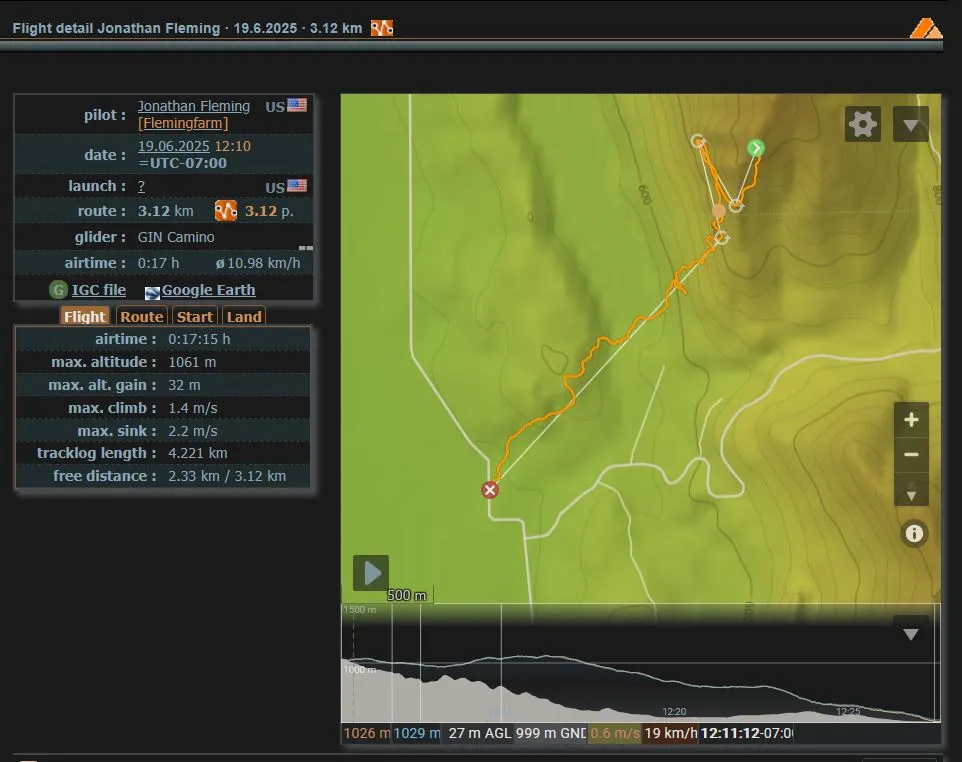The image size is (962, 762).
Task: Open map settings gear icon
Action: (863, 125)
